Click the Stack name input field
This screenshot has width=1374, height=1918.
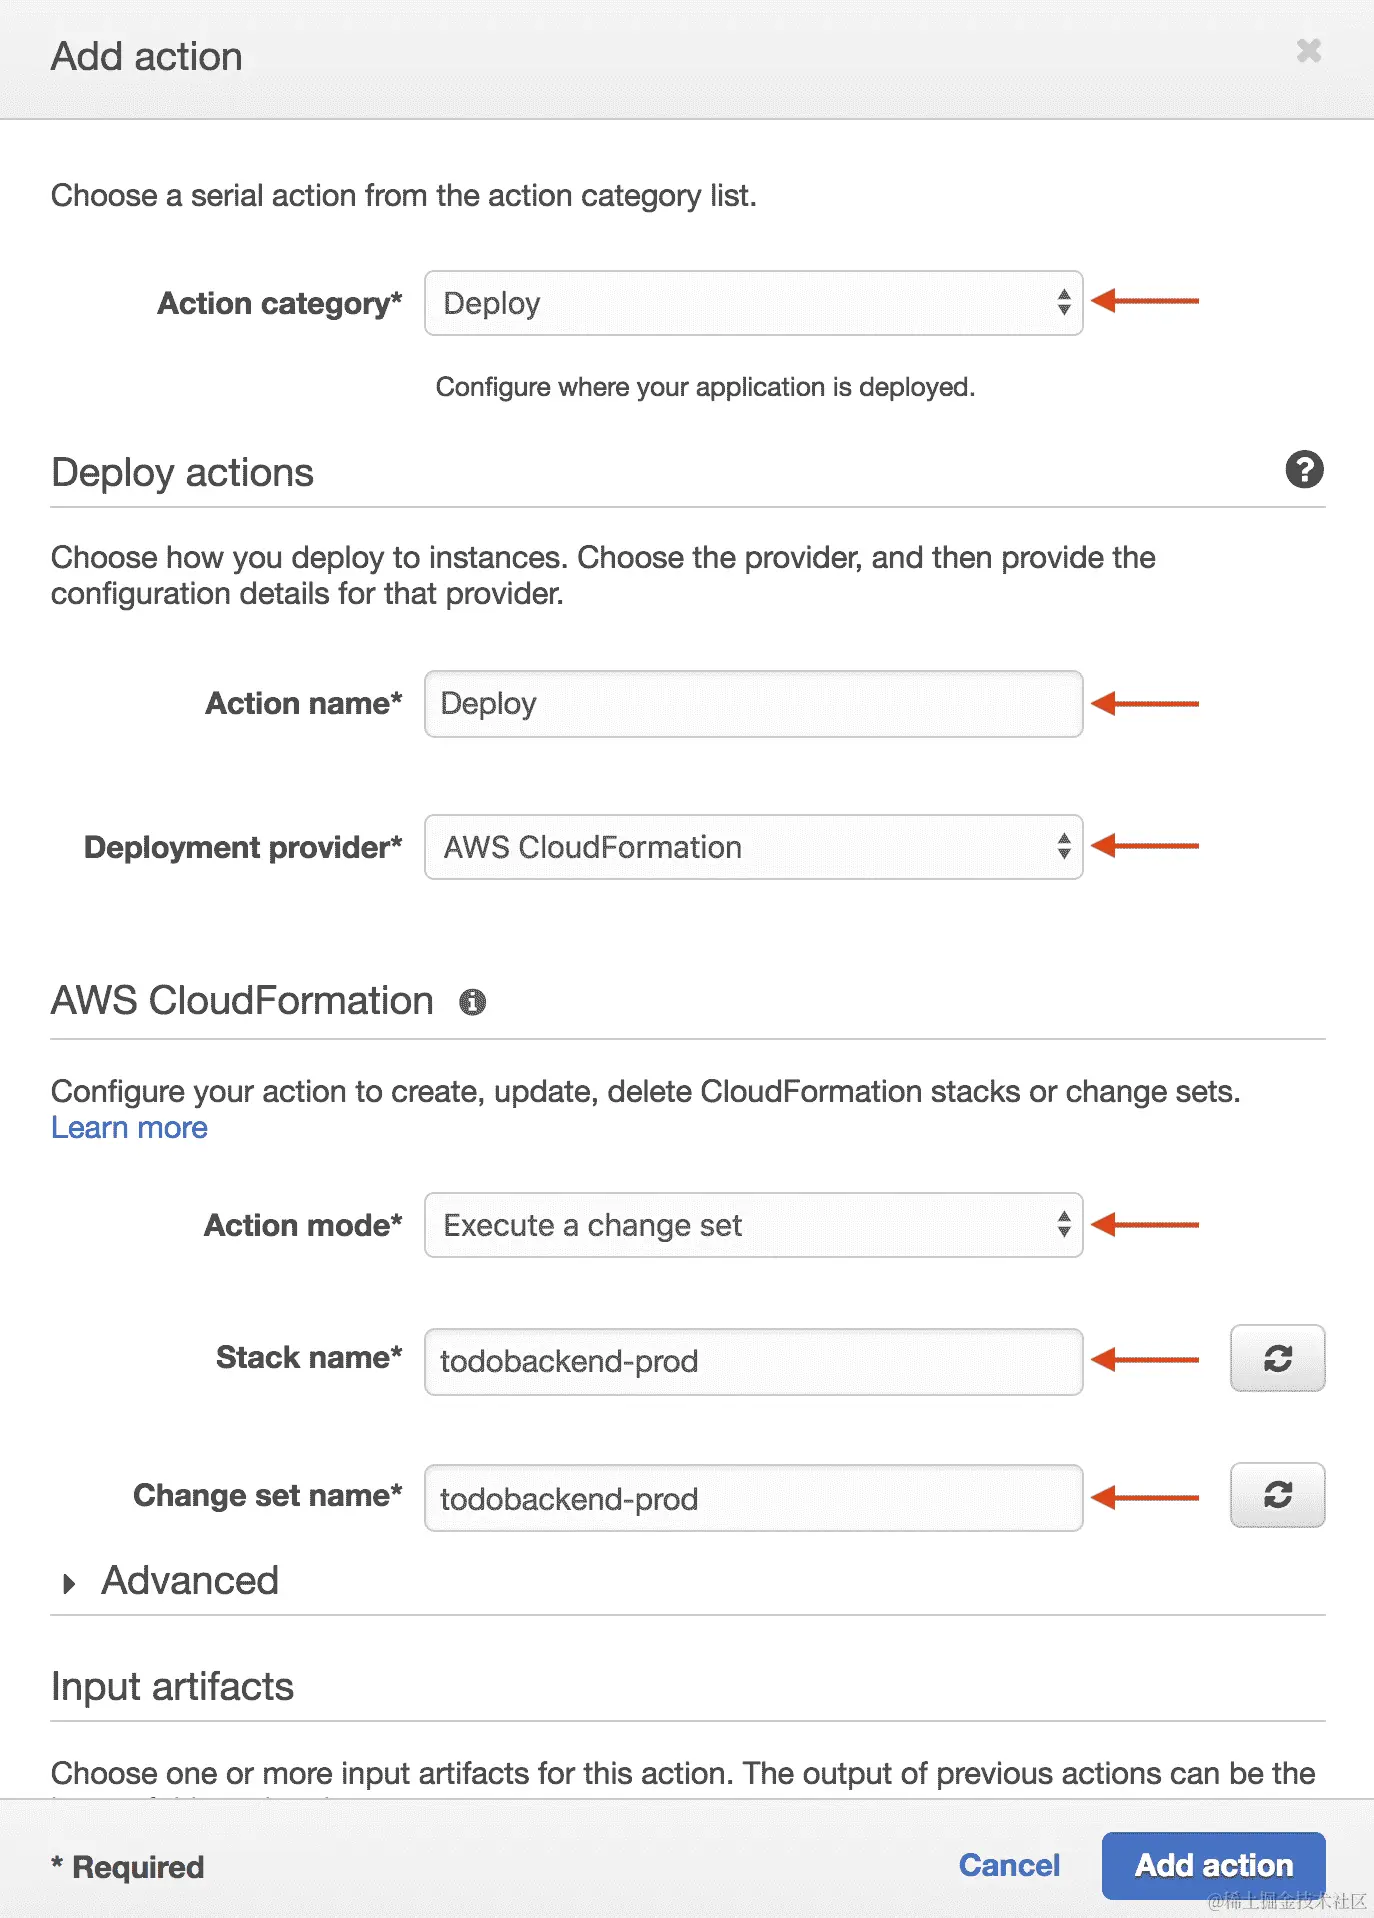pos(753,1361)
